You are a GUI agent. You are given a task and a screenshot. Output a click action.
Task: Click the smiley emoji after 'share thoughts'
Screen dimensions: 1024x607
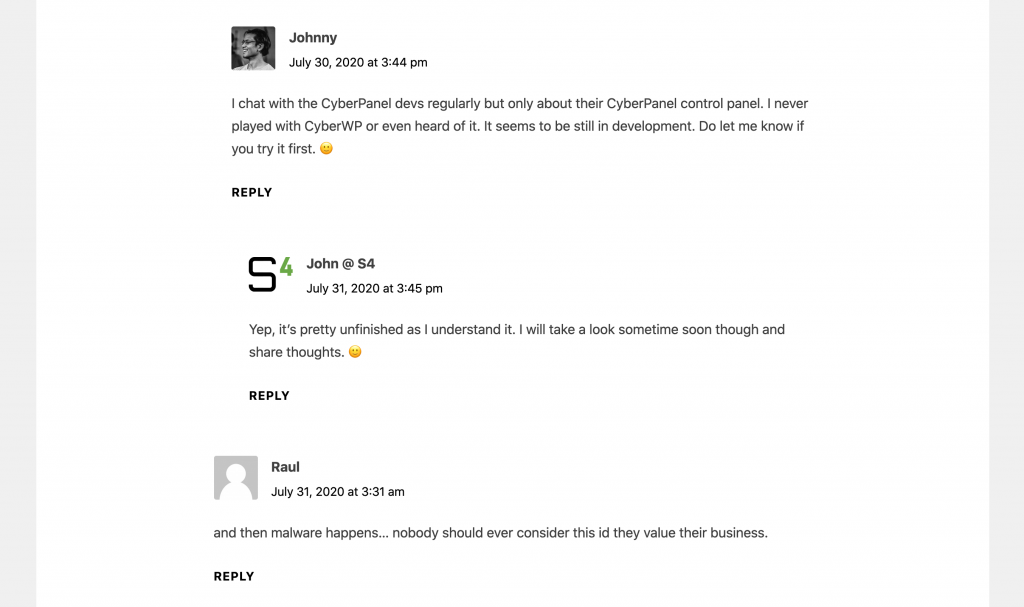(355, 352)
